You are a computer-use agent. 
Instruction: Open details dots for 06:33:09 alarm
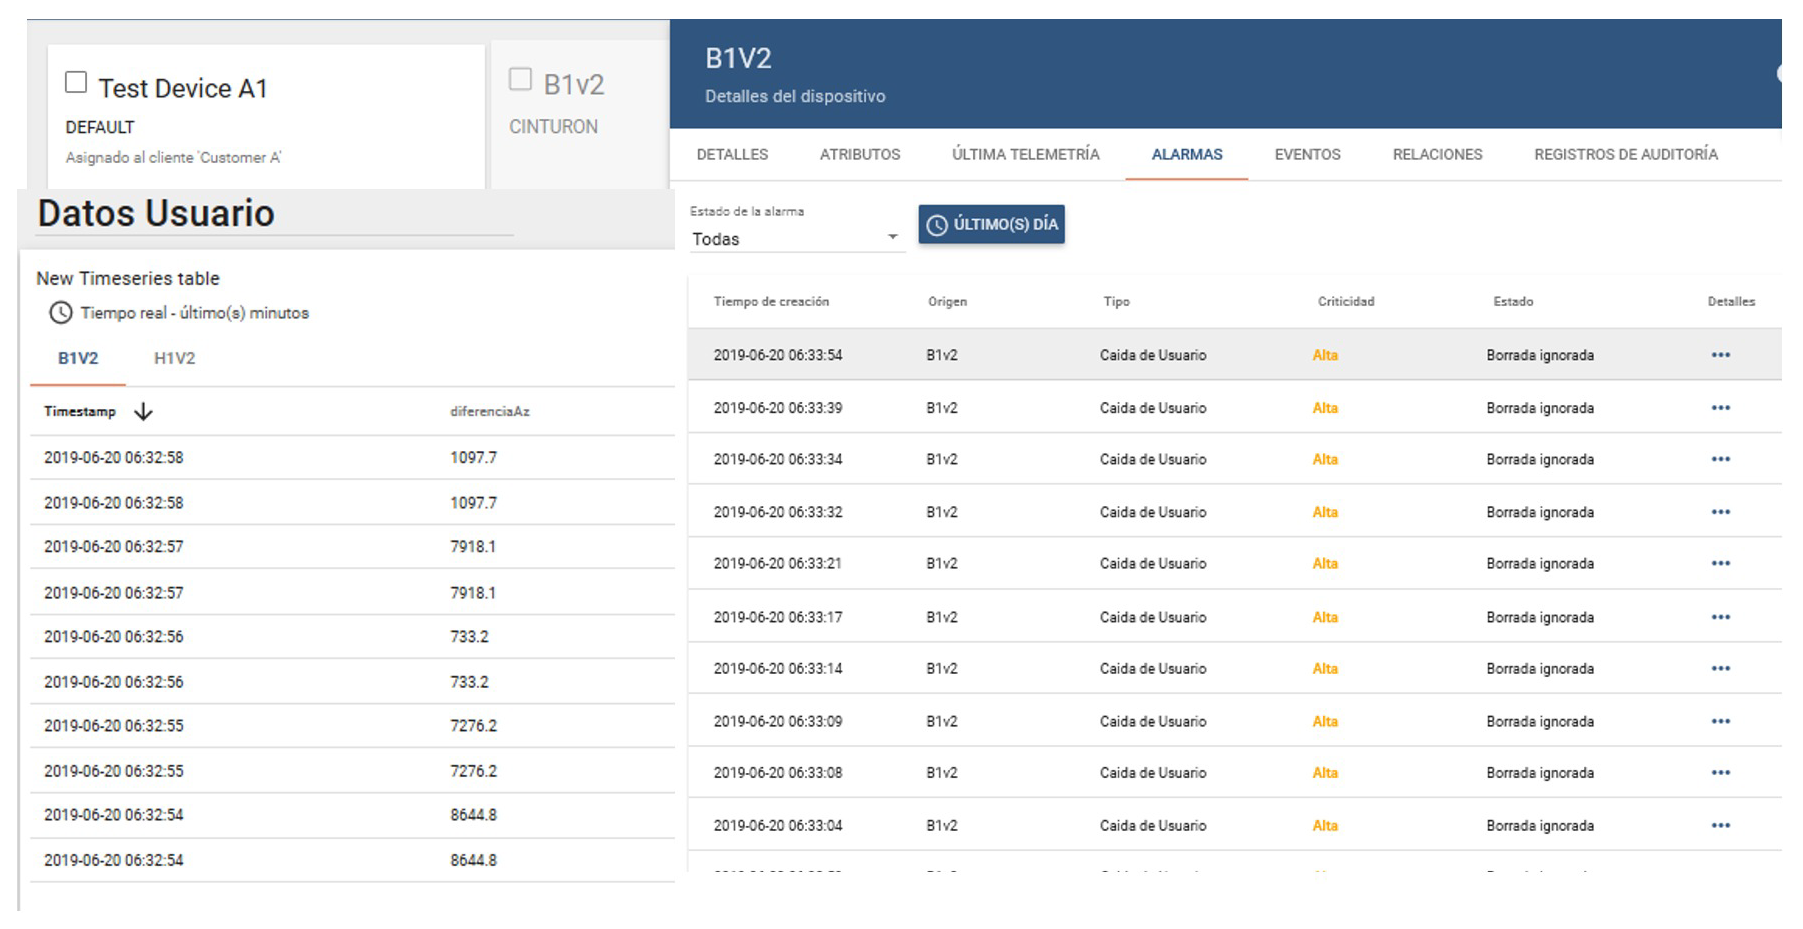1720,721
